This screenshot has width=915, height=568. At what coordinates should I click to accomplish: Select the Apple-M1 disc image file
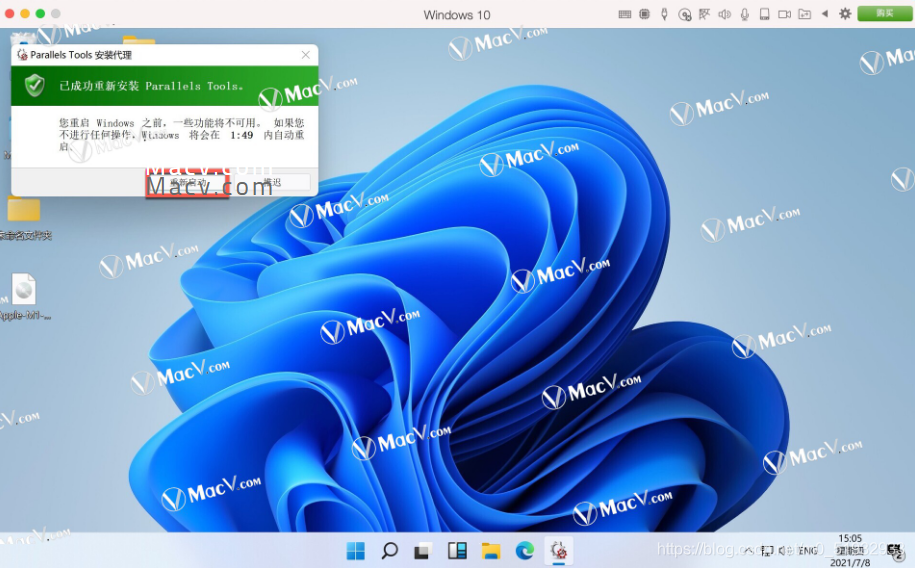pos(24,297)
